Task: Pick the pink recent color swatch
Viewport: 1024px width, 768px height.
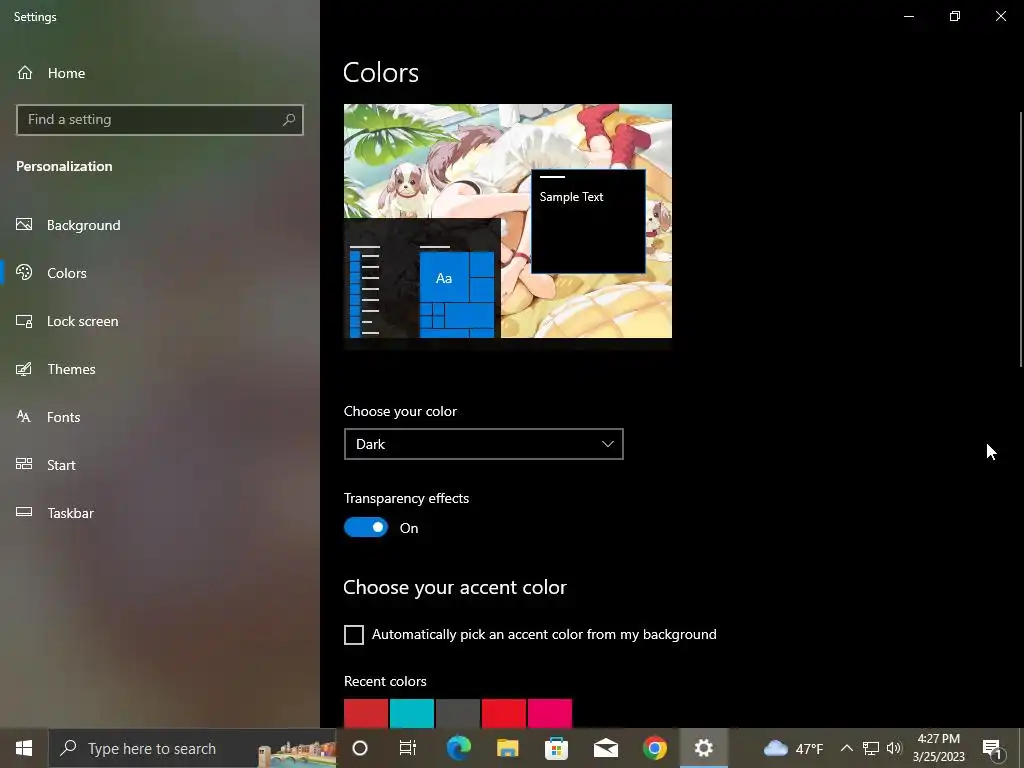Action: coord(550,714)
